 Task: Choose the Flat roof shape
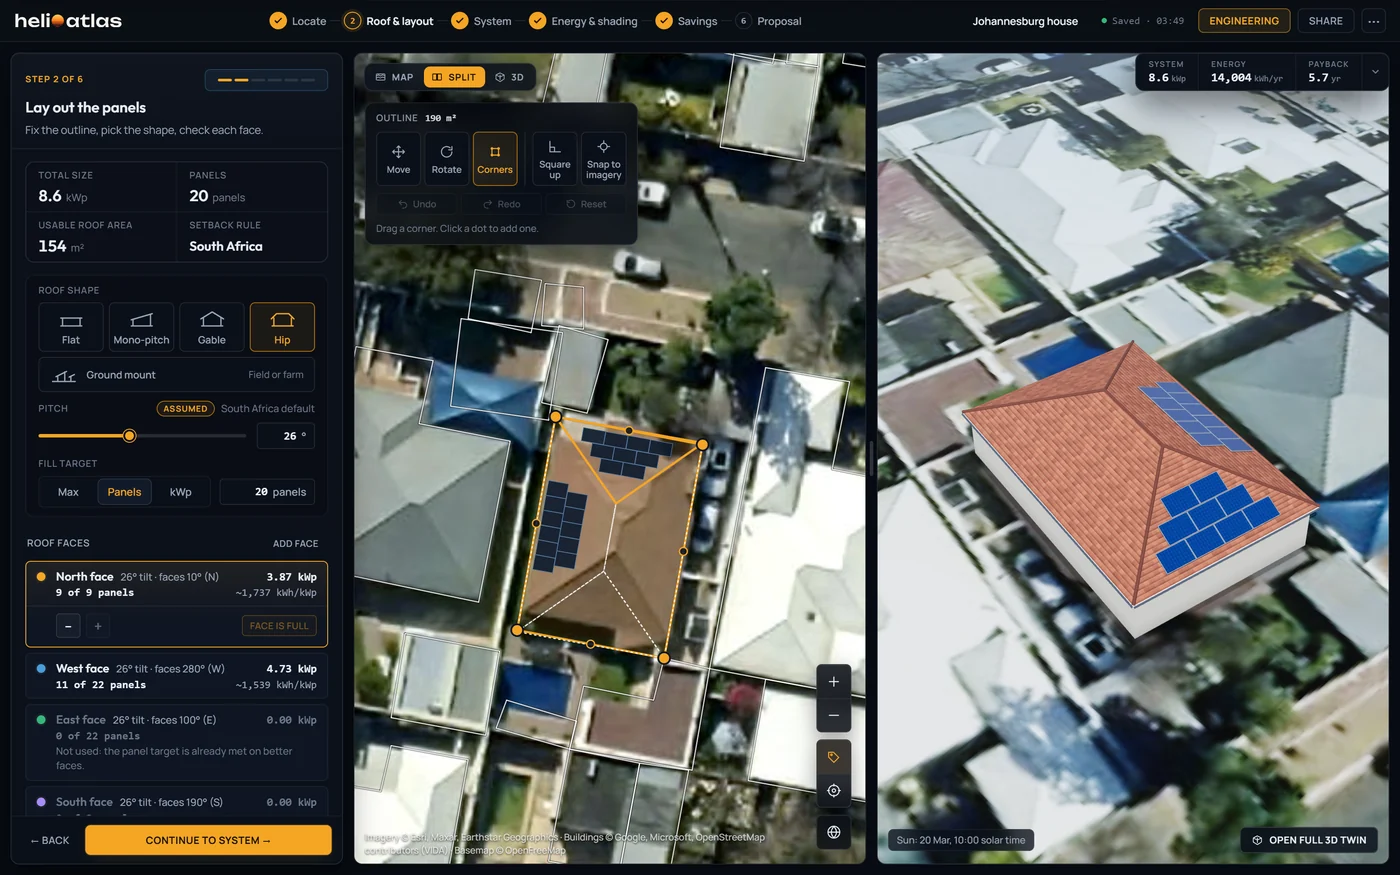pyautogui.click(x=71, y=327)
